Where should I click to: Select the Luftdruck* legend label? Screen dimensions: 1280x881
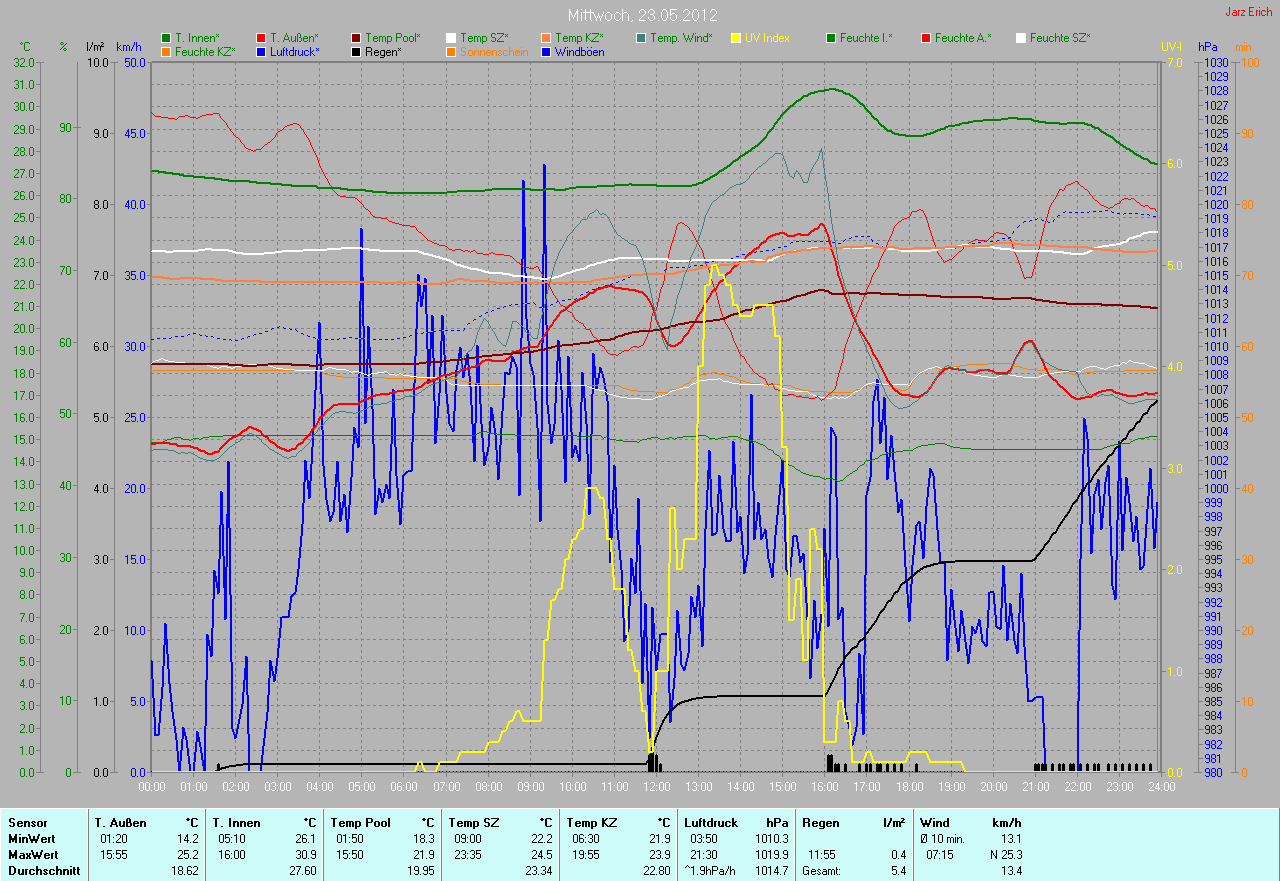295,51
